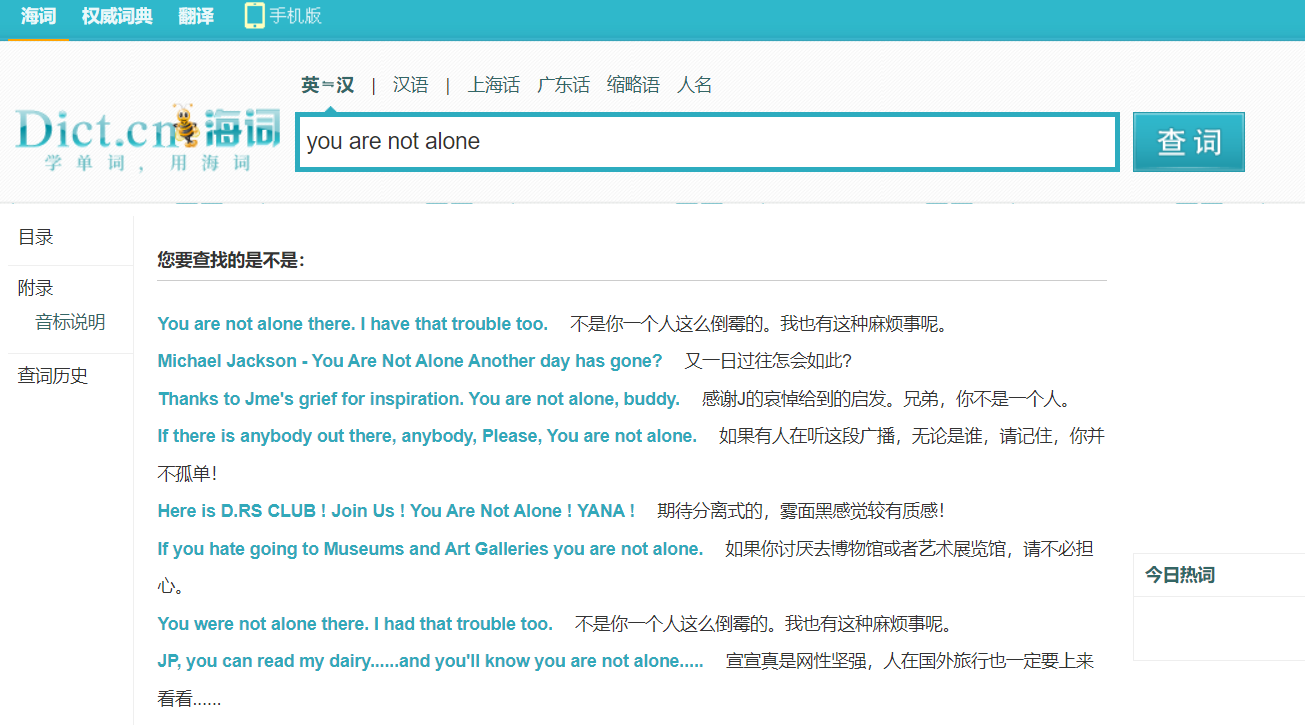Image resolution: width=1305 pixels, height=725 pixels.
Task: Open 查词历史 in the sidebar
Action: (53, 376)
